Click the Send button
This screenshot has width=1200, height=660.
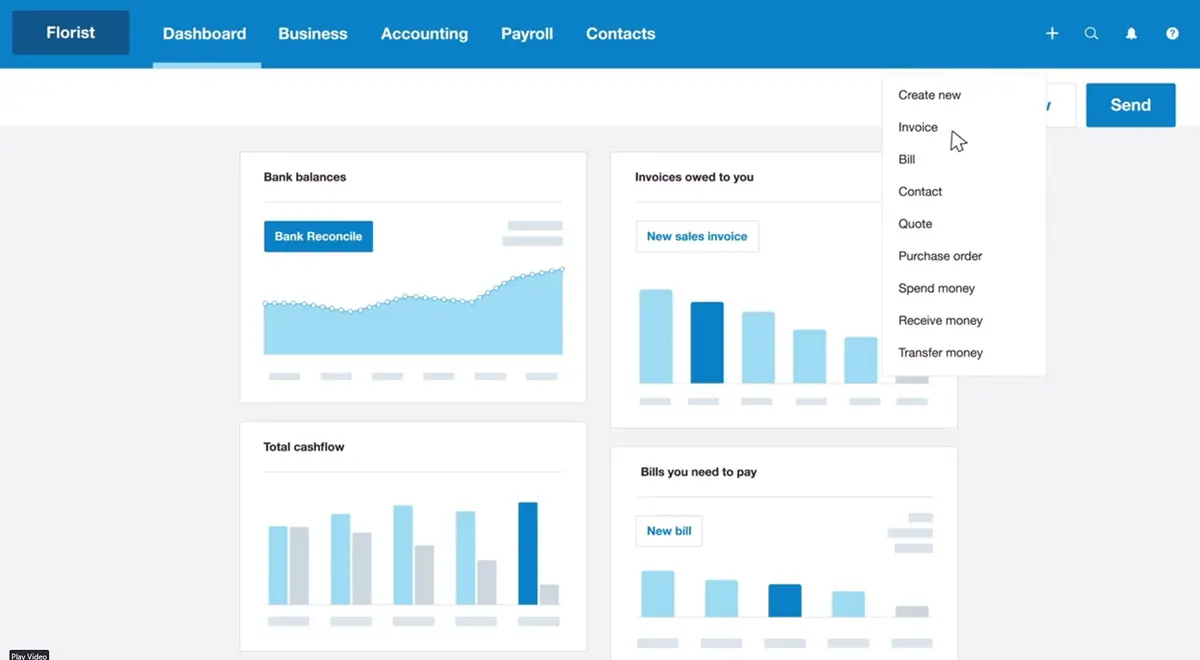click(1130, 104)
